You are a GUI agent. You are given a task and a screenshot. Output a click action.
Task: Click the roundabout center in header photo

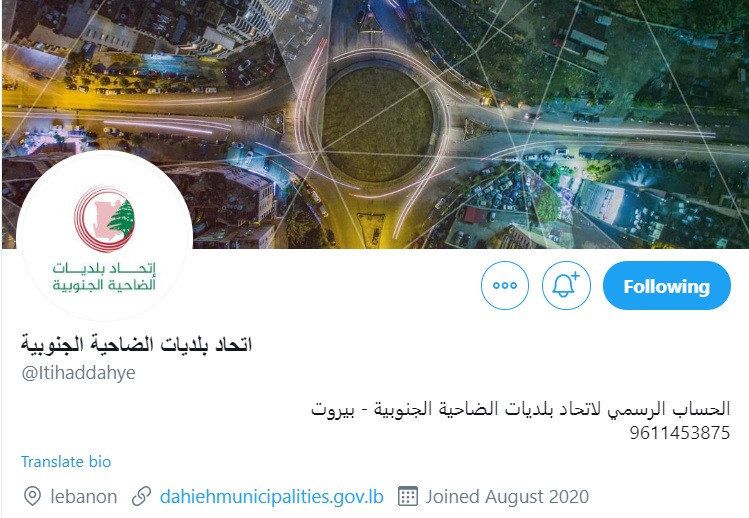click(378, 124)
